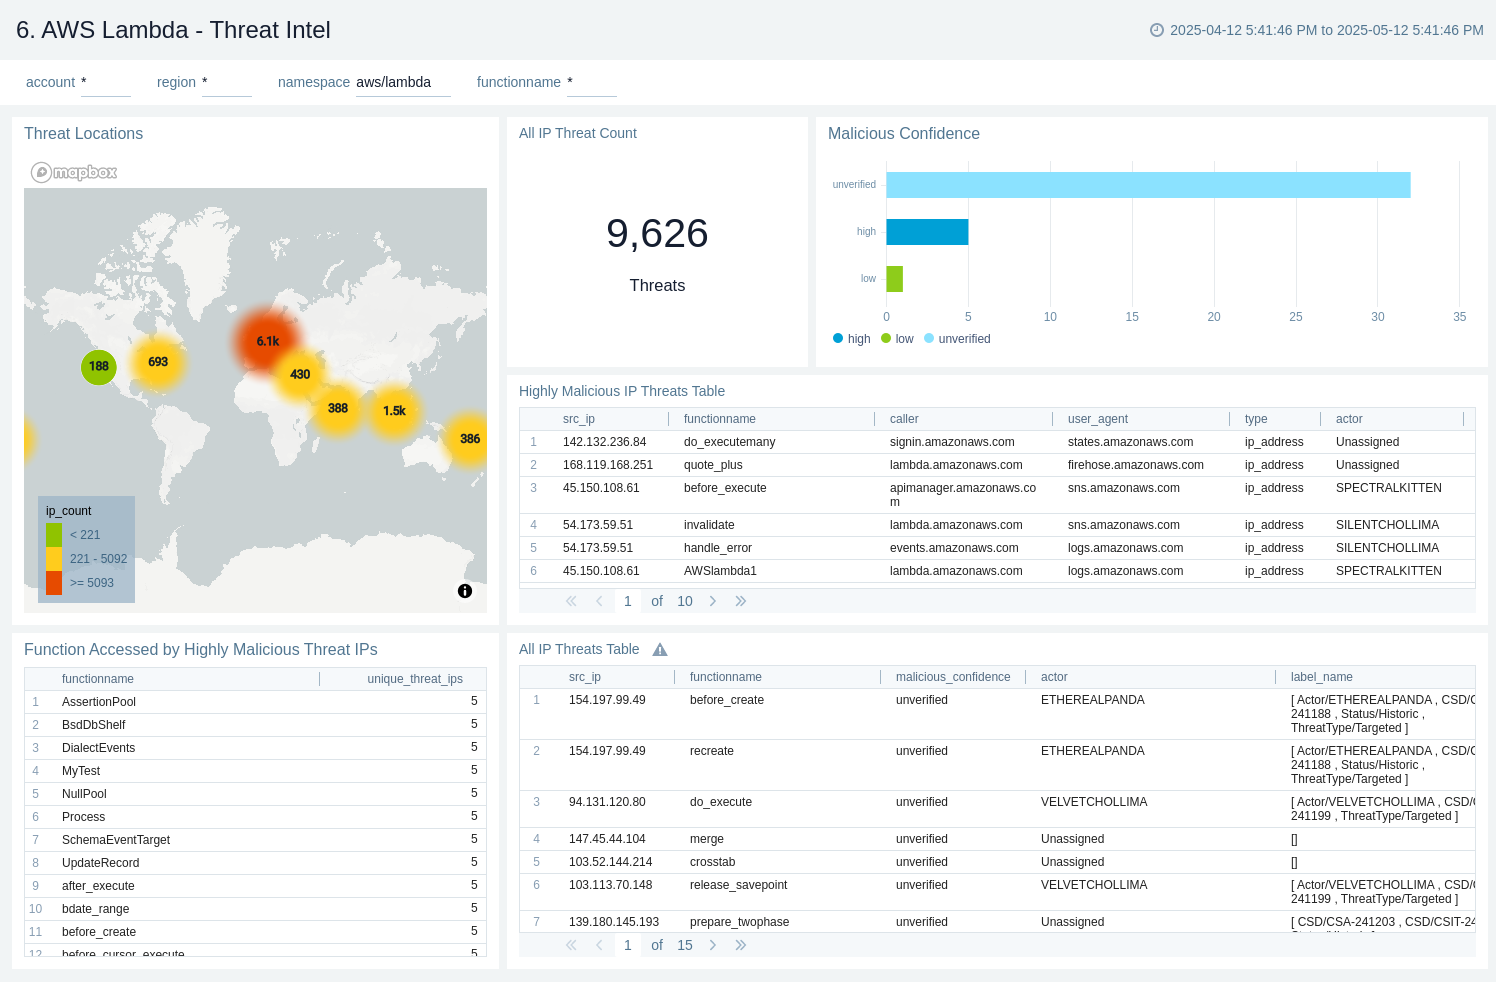Click the green 188 map cluster

click(99, 367)
